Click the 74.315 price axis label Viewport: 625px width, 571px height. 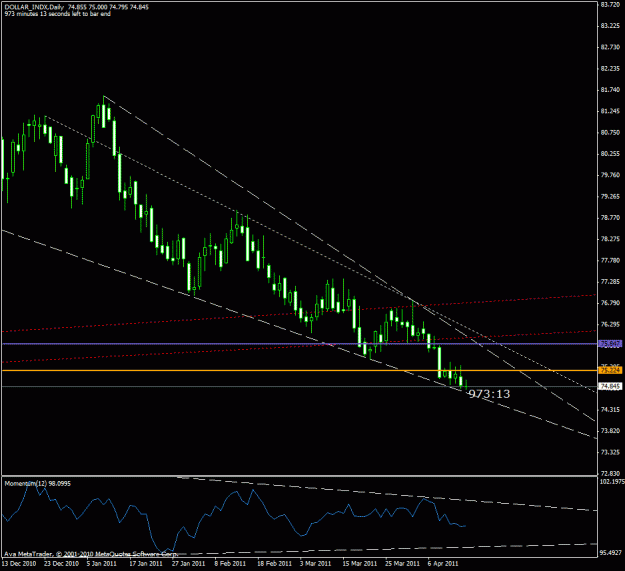[610, 410]
